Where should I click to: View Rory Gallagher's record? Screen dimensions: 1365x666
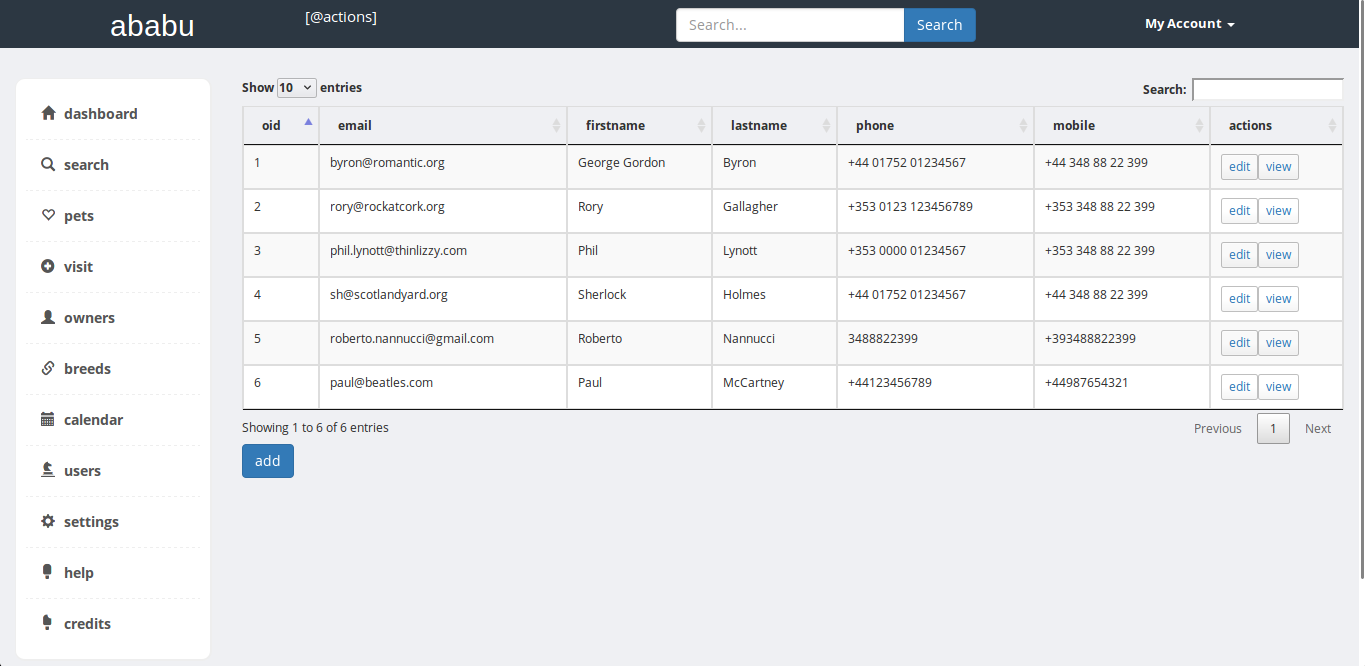click(x=1278, y=211)
